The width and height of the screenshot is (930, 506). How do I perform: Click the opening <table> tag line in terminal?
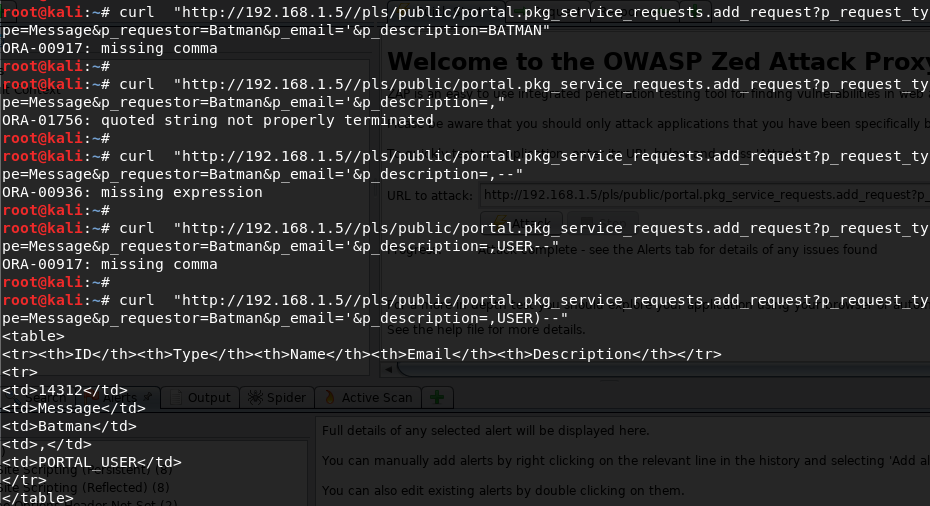[x=33, y=336]
